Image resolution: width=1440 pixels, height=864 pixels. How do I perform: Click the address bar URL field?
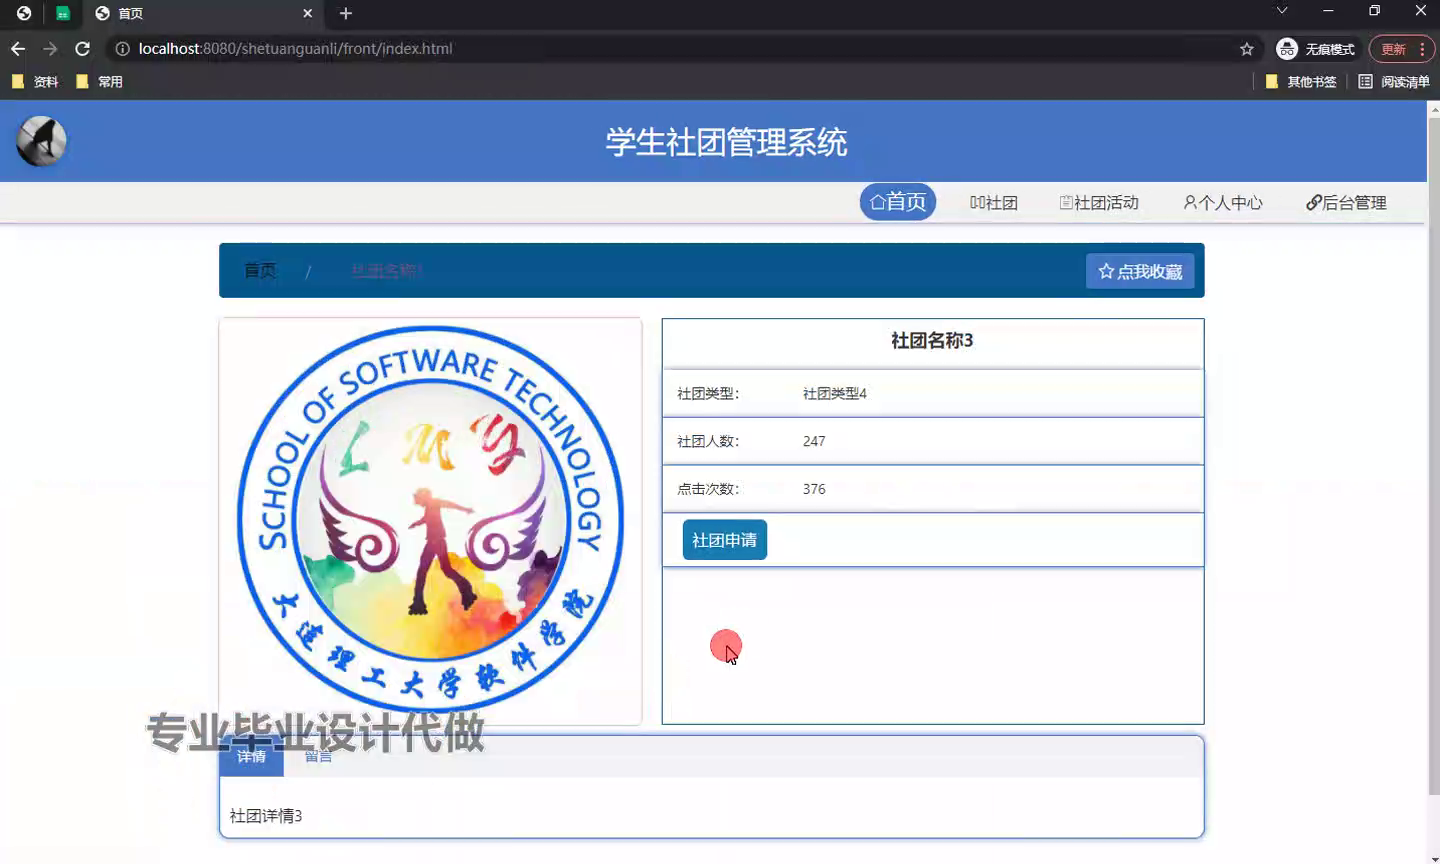click(x=685, y=48)
